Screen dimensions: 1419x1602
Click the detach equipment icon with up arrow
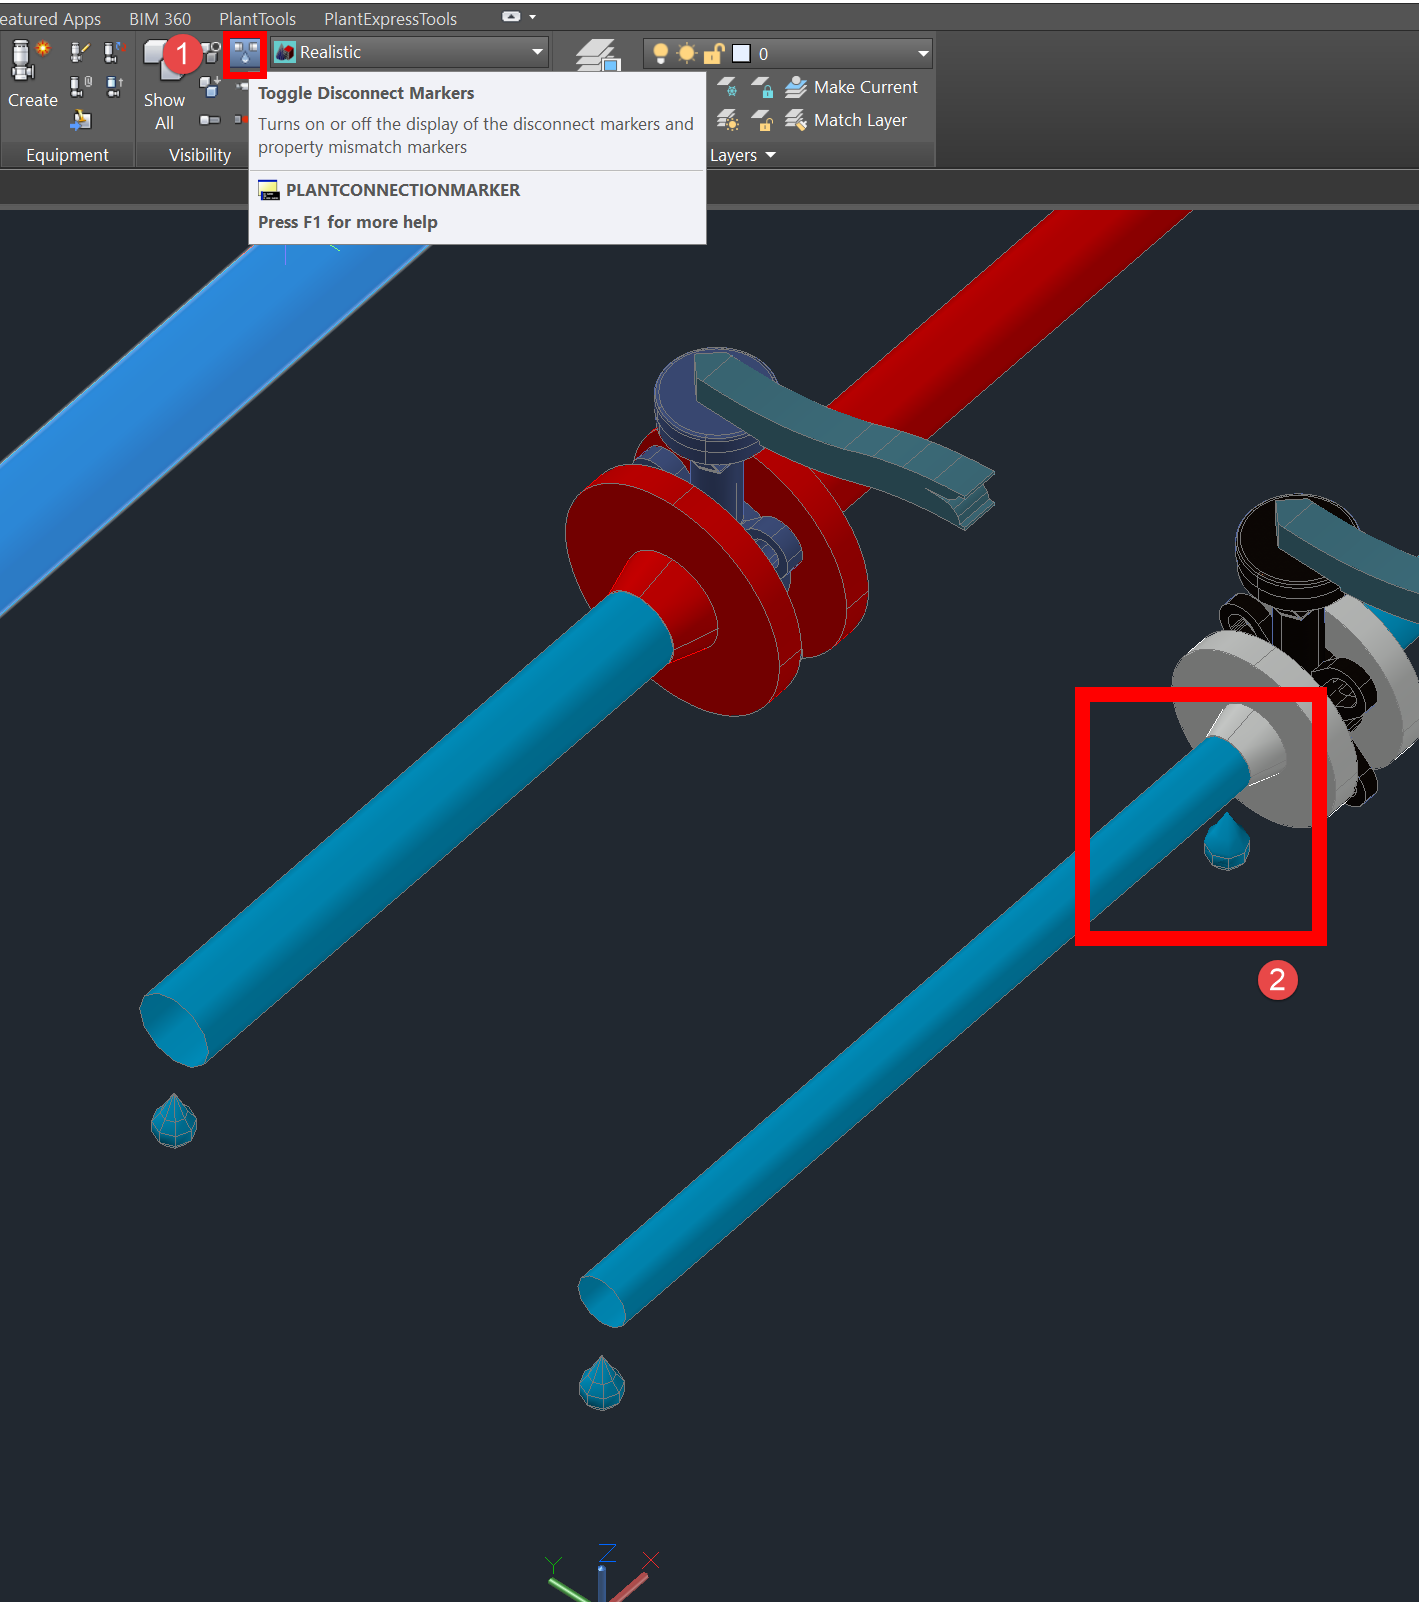point(114,86)
